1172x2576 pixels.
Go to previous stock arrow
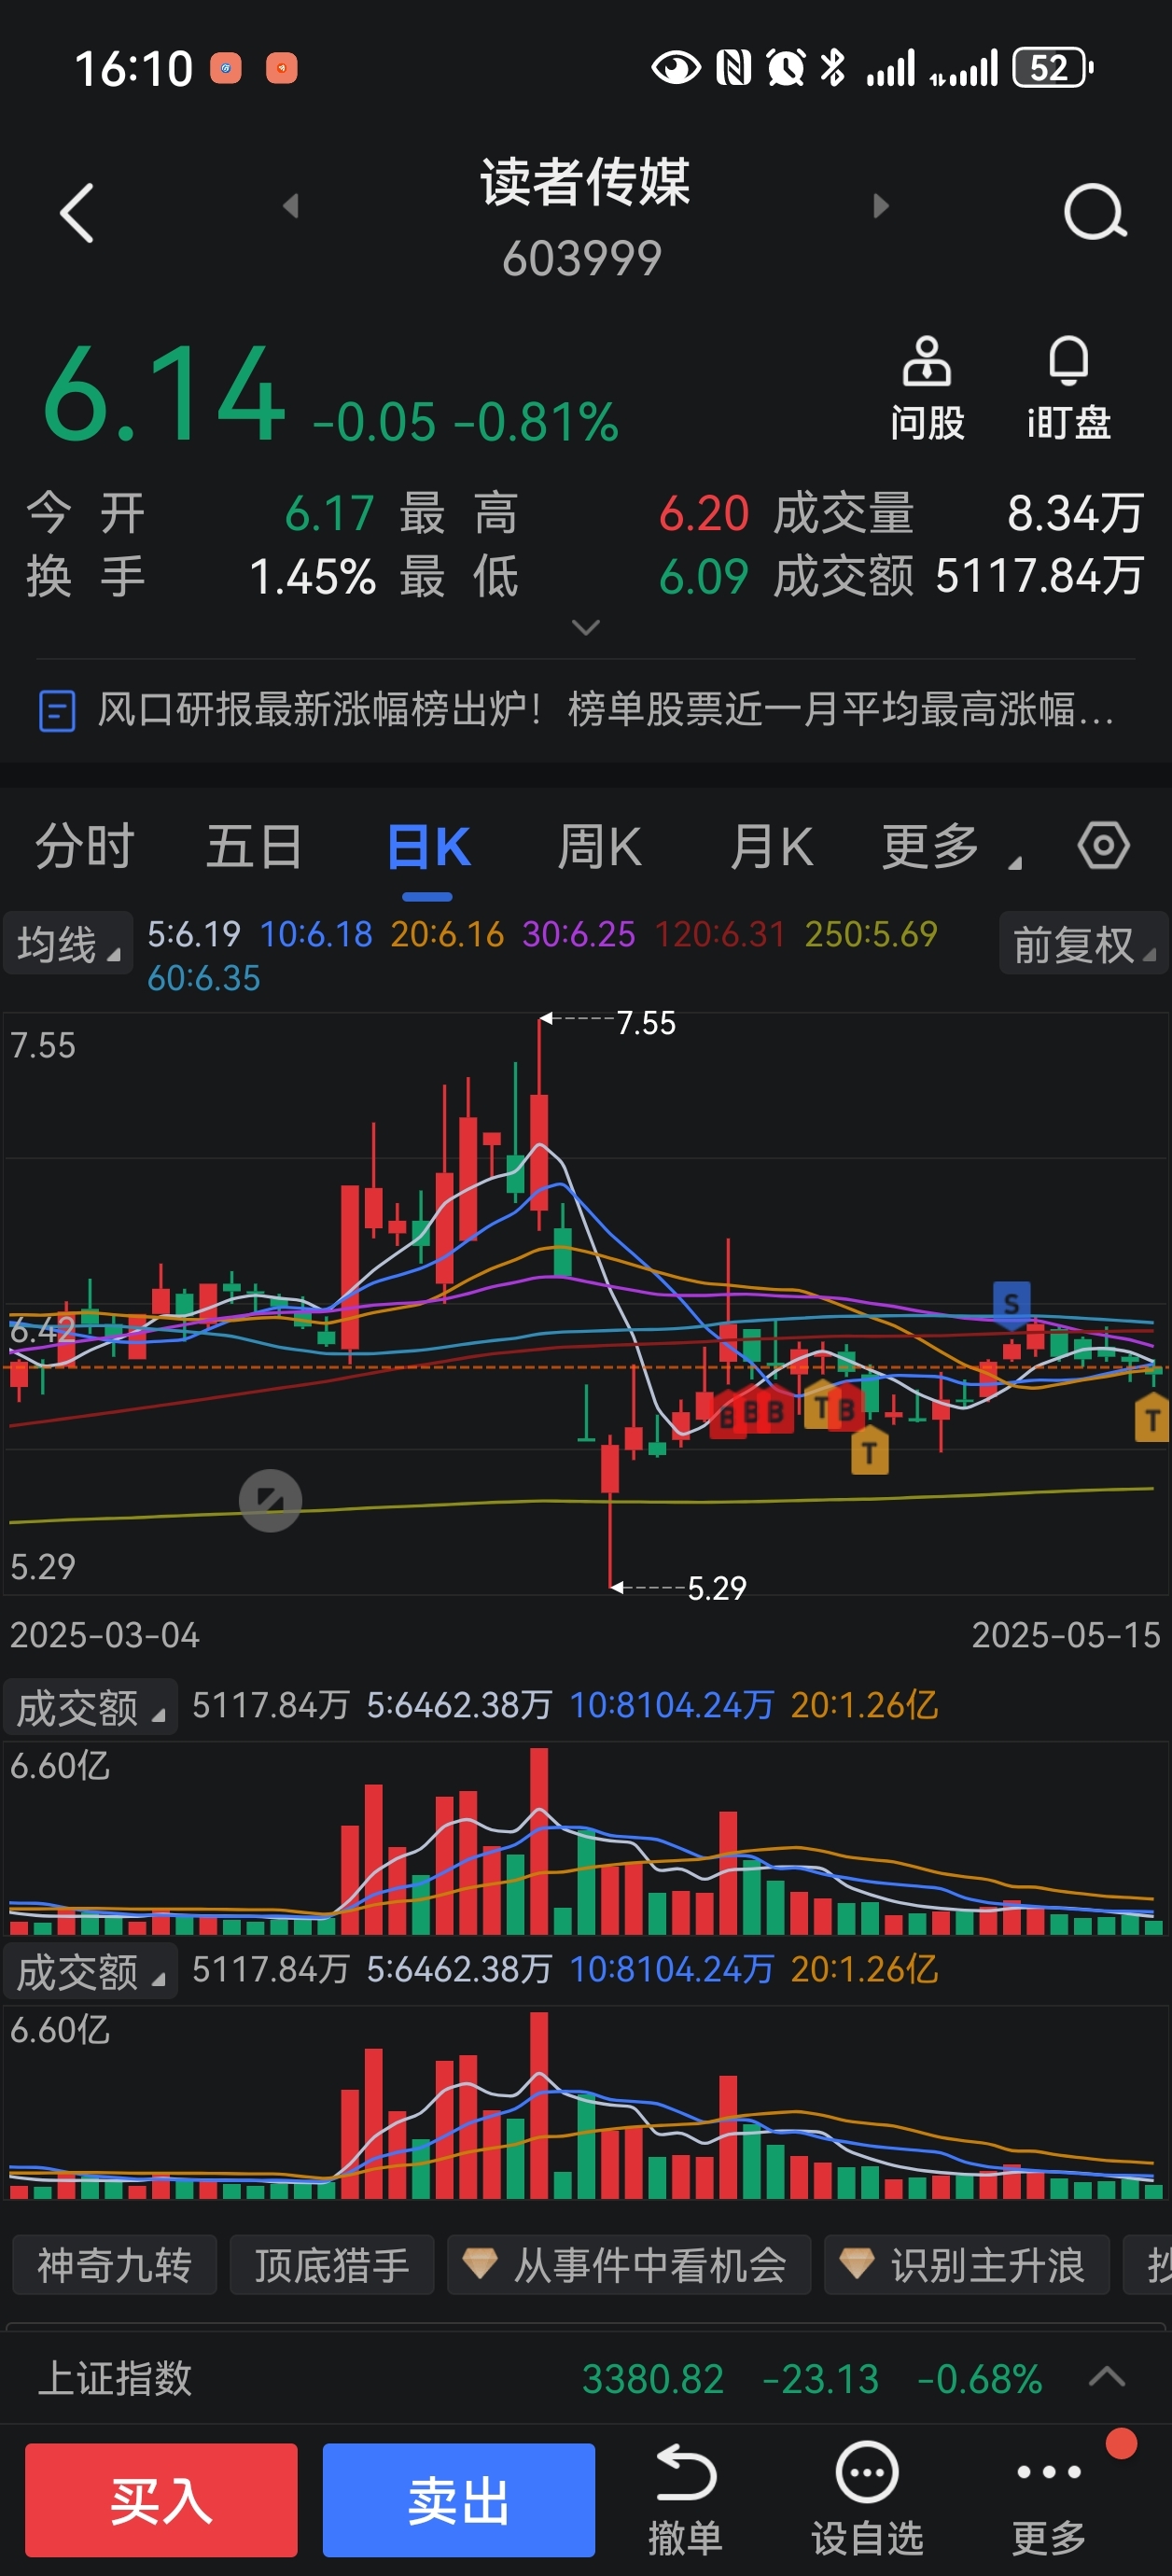pos(291,206)
